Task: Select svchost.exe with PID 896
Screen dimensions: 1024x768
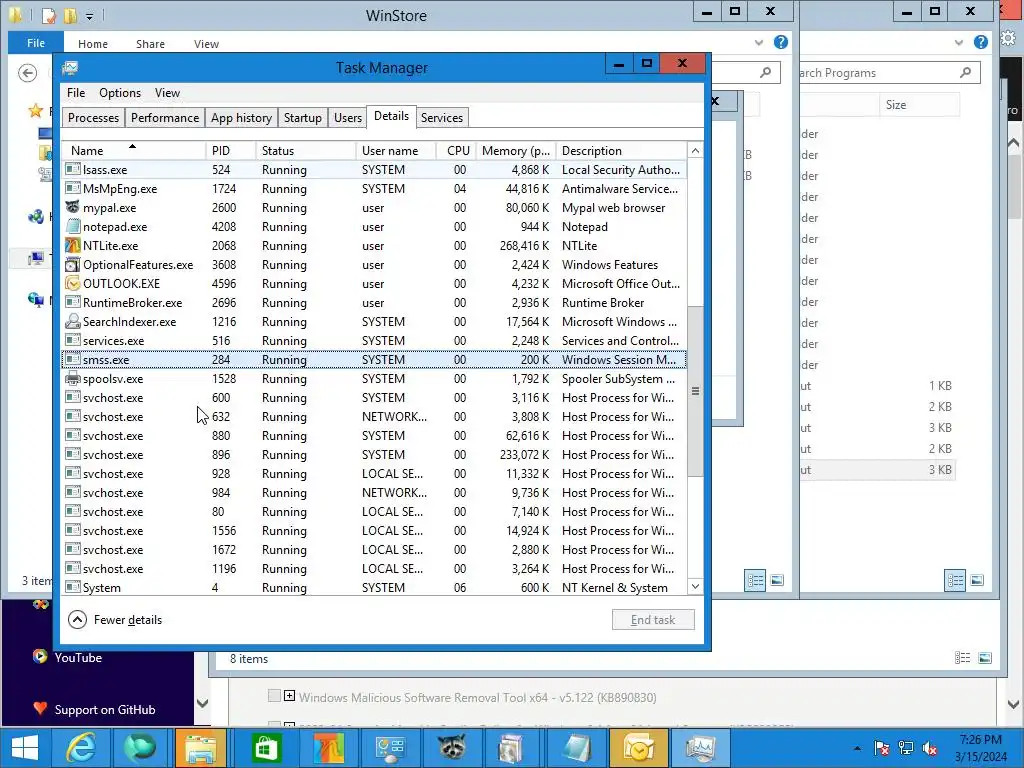Action: point(374,455)
